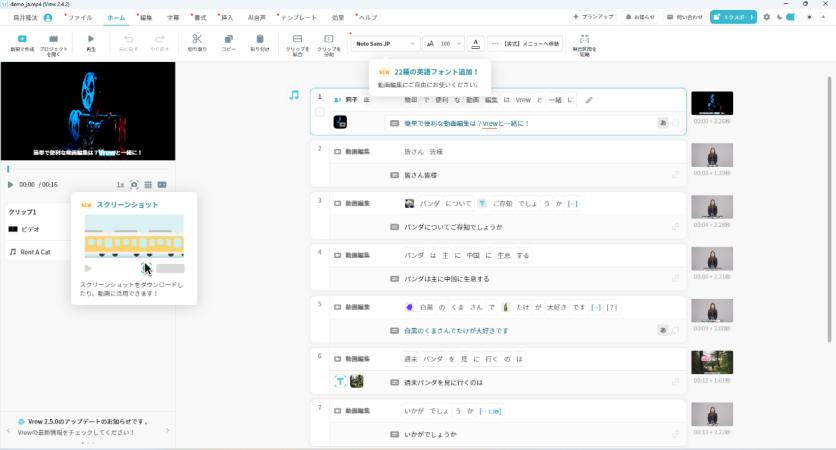Image resolution: width=836 pixels, height=450 pixels.
Task: Go to next announcement with right arrow
Action: [x=167, y=430]
